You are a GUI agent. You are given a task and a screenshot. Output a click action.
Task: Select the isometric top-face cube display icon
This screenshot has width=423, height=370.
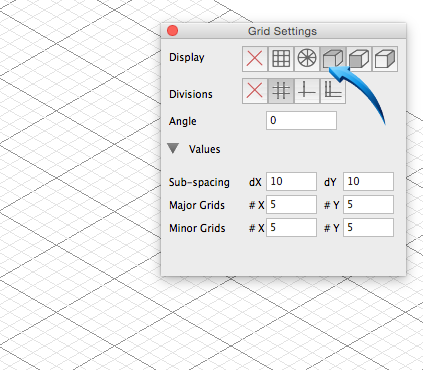333,59
